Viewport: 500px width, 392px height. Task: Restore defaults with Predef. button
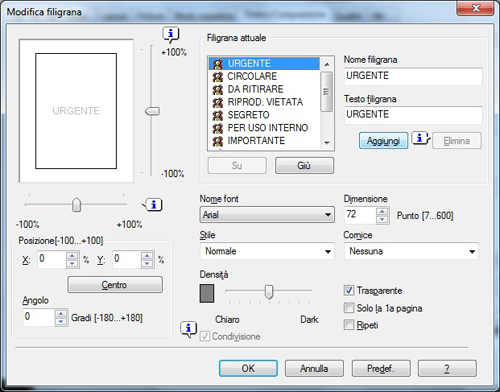[381, 368]
